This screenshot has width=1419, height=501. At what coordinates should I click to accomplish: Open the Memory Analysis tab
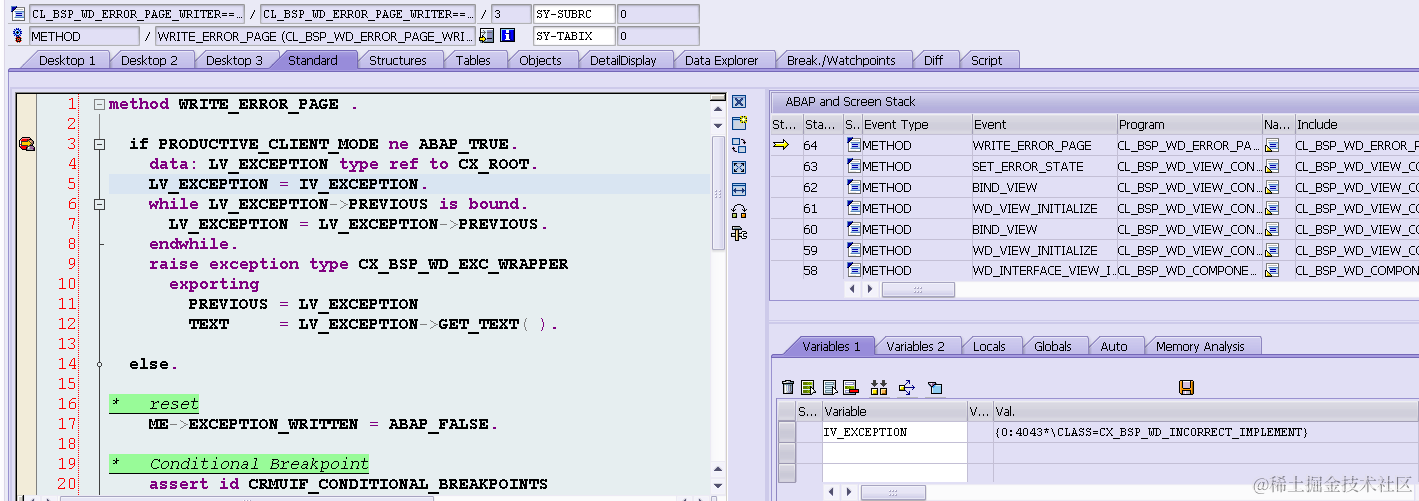(1200, 346)
